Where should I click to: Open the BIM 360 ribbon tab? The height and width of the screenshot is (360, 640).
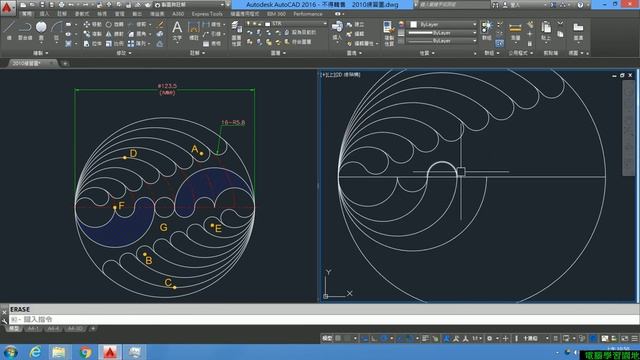pyautogui.click(x=276, y=14)
